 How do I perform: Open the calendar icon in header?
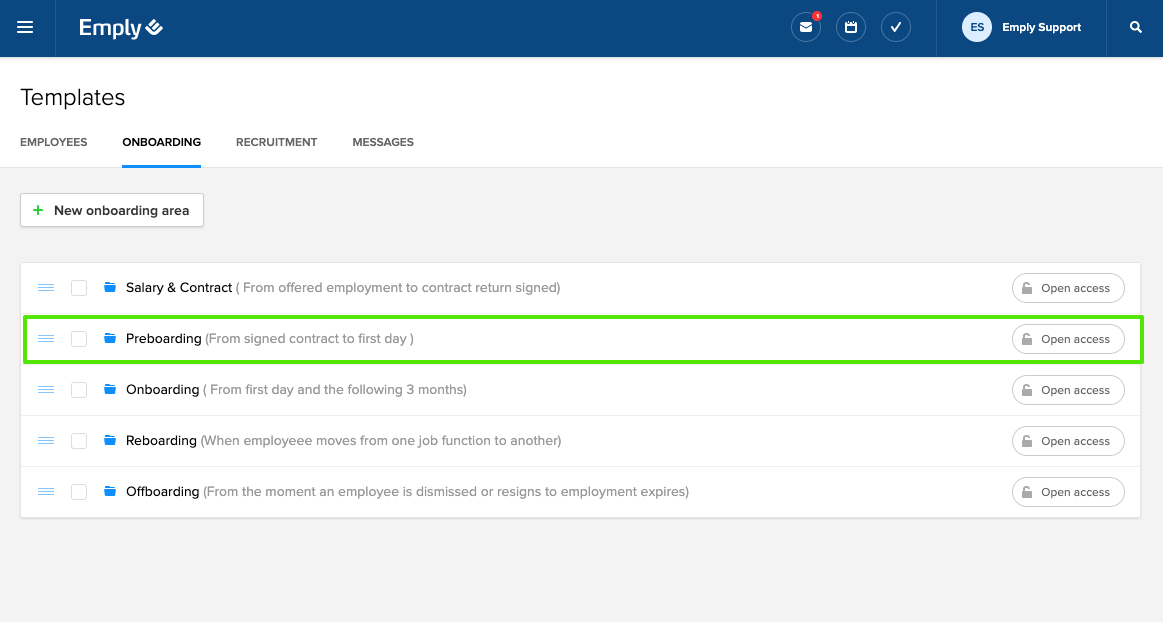pyautogui.click(x=851, y=28)
